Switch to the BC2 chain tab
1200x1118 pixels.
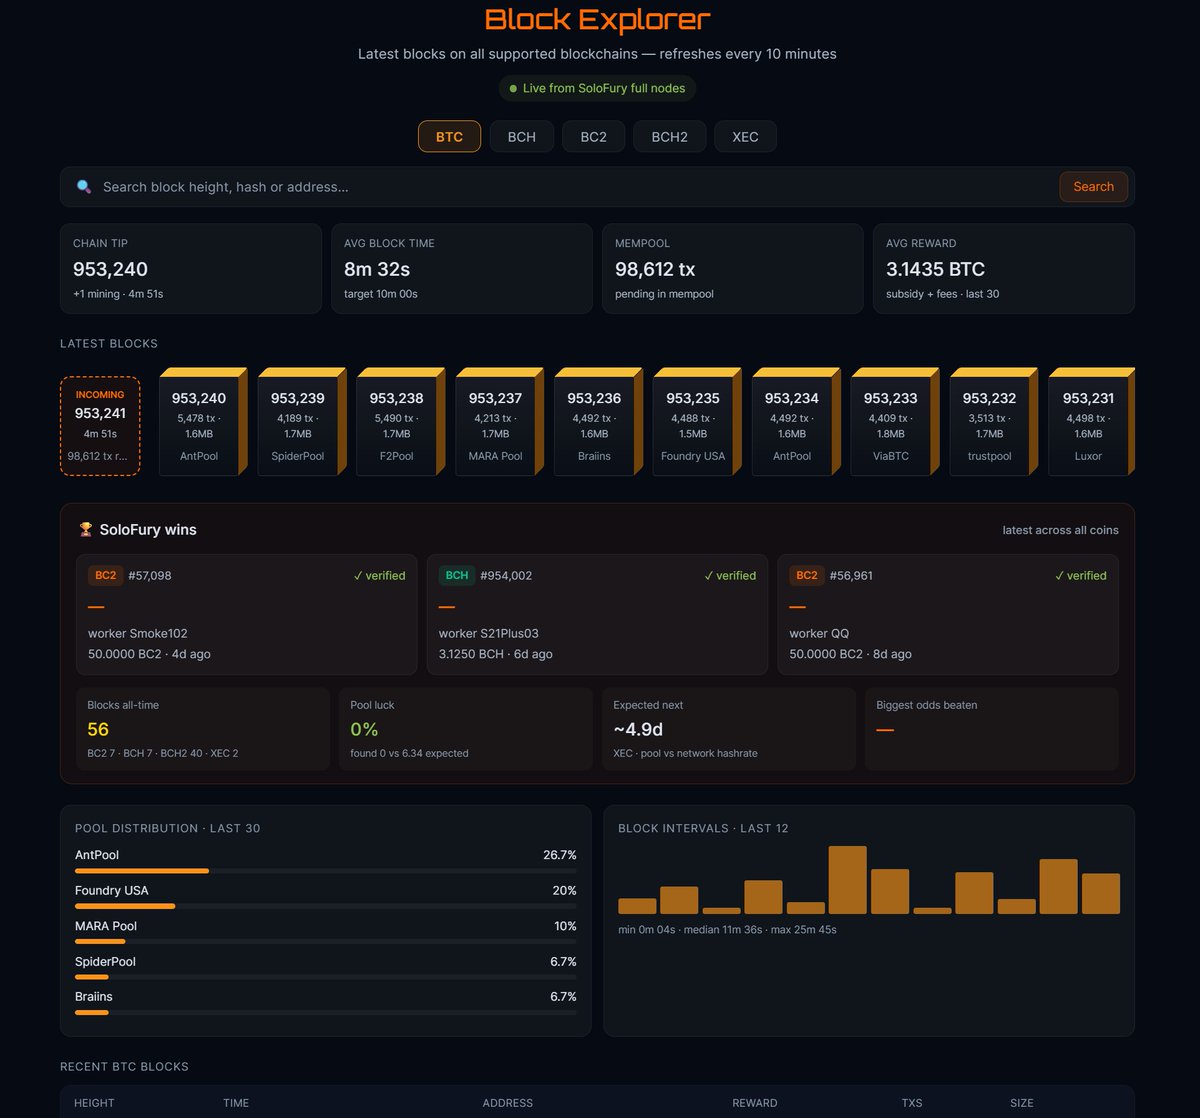(x=593, y=136)
